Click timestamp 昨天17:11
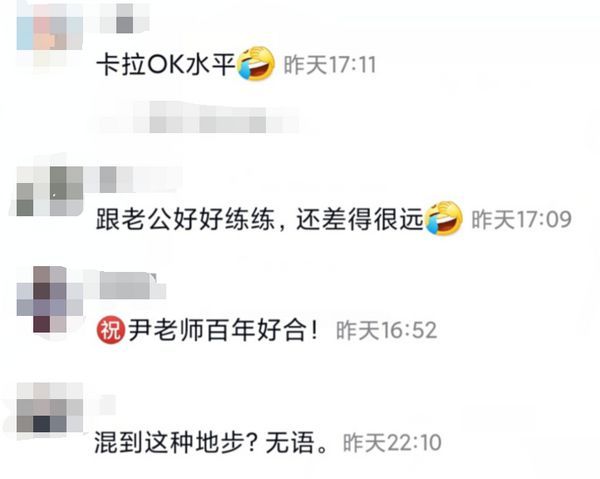Screen dimensions: 600x479 330,65
